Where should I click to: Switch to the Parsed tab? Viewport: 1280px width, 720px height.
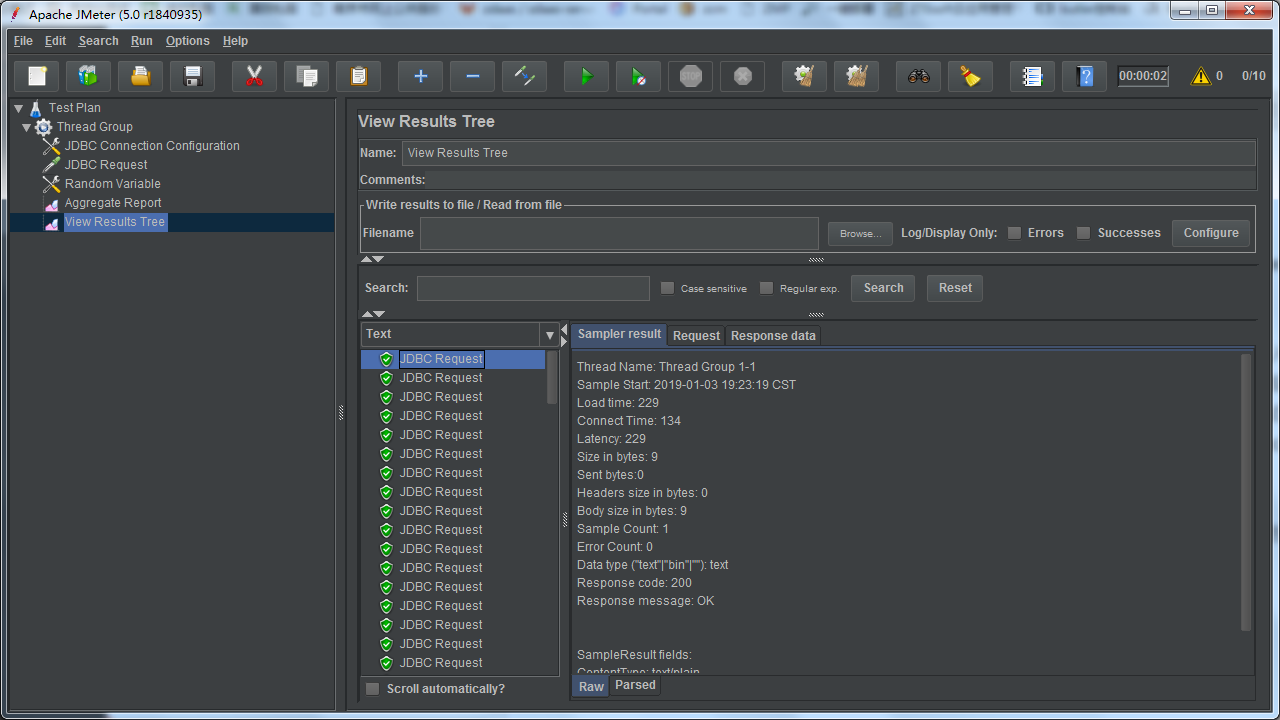(635, 685)
